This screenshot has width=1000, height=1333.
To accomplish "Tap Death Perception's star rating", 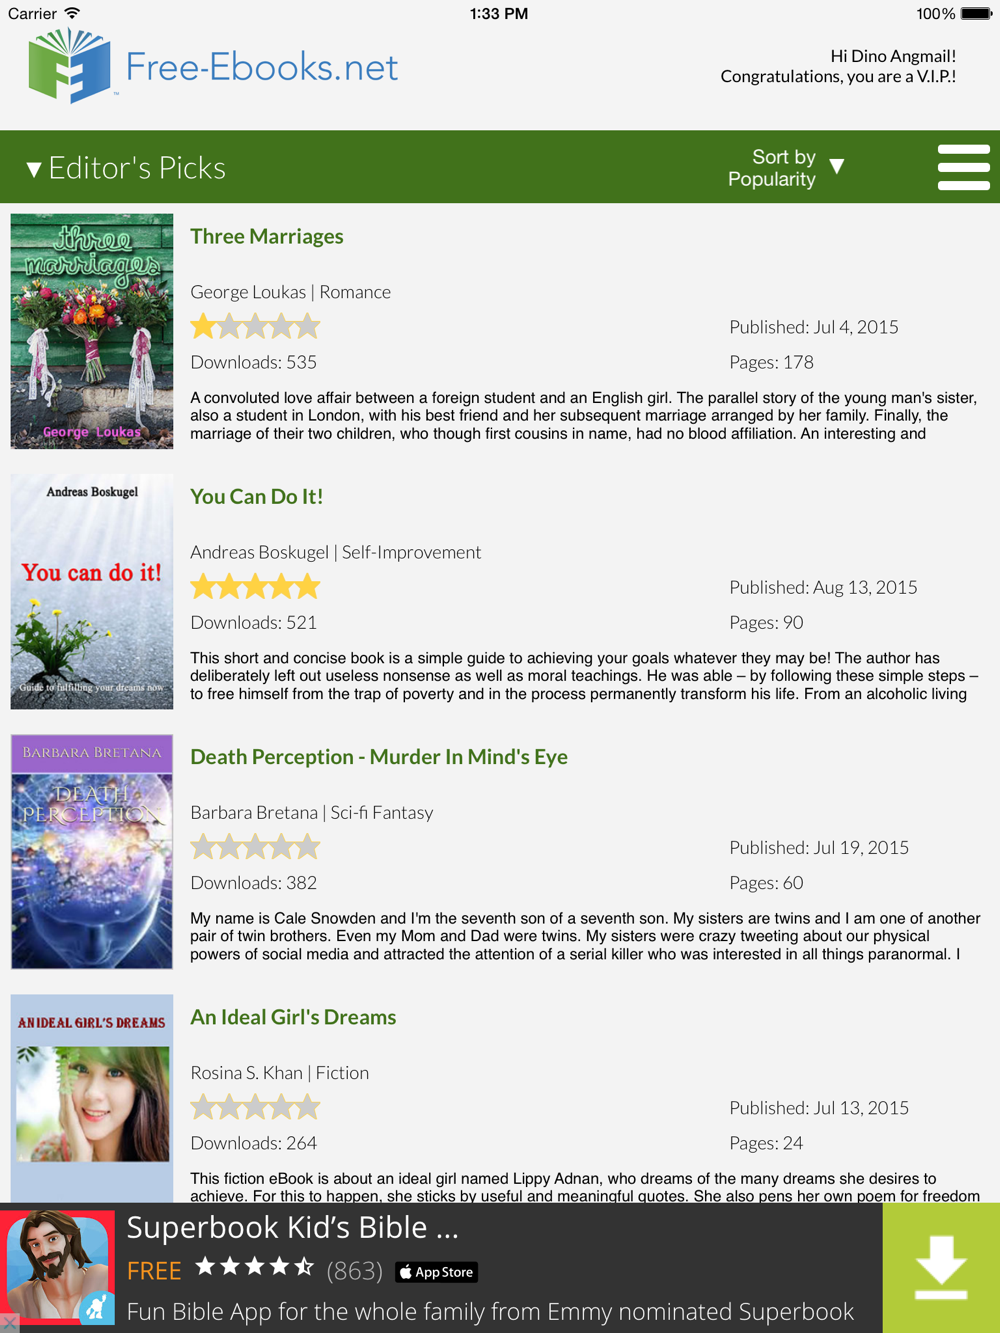I will [255, 847].
